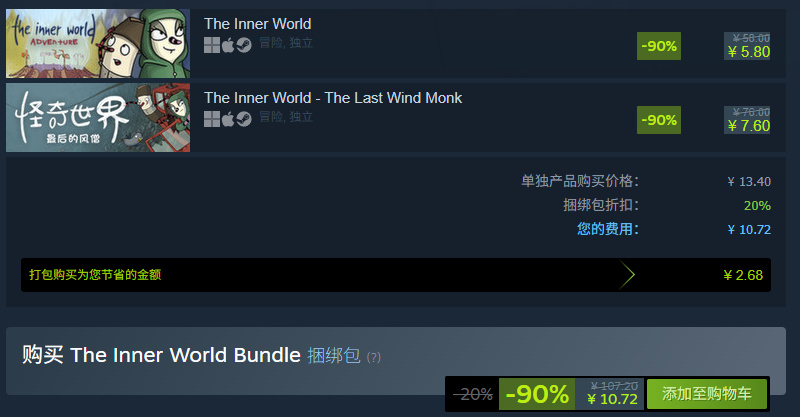The width and height of the screenshot is (800, 417).
Task: Click Apple macOS icon under The Inner World
Action: (x=228, y=45)
